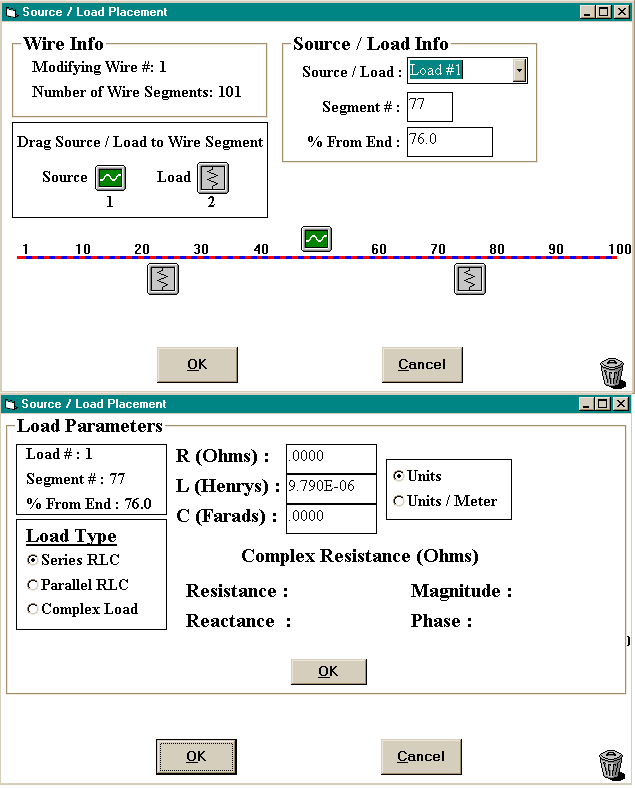Screen dimensions: 635x788
Task: Click the trash can in lower window
Action: [x=612, y=763]
